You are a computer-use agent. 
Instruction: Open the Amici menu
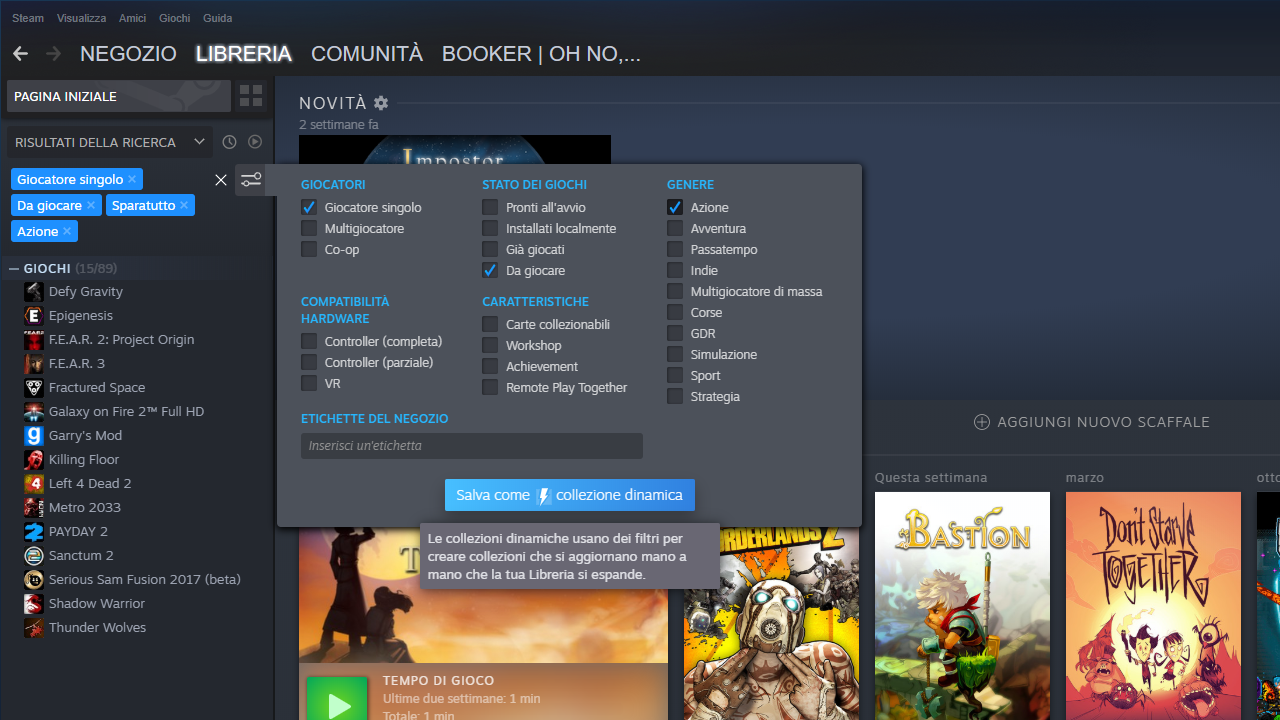coord(132,18)
